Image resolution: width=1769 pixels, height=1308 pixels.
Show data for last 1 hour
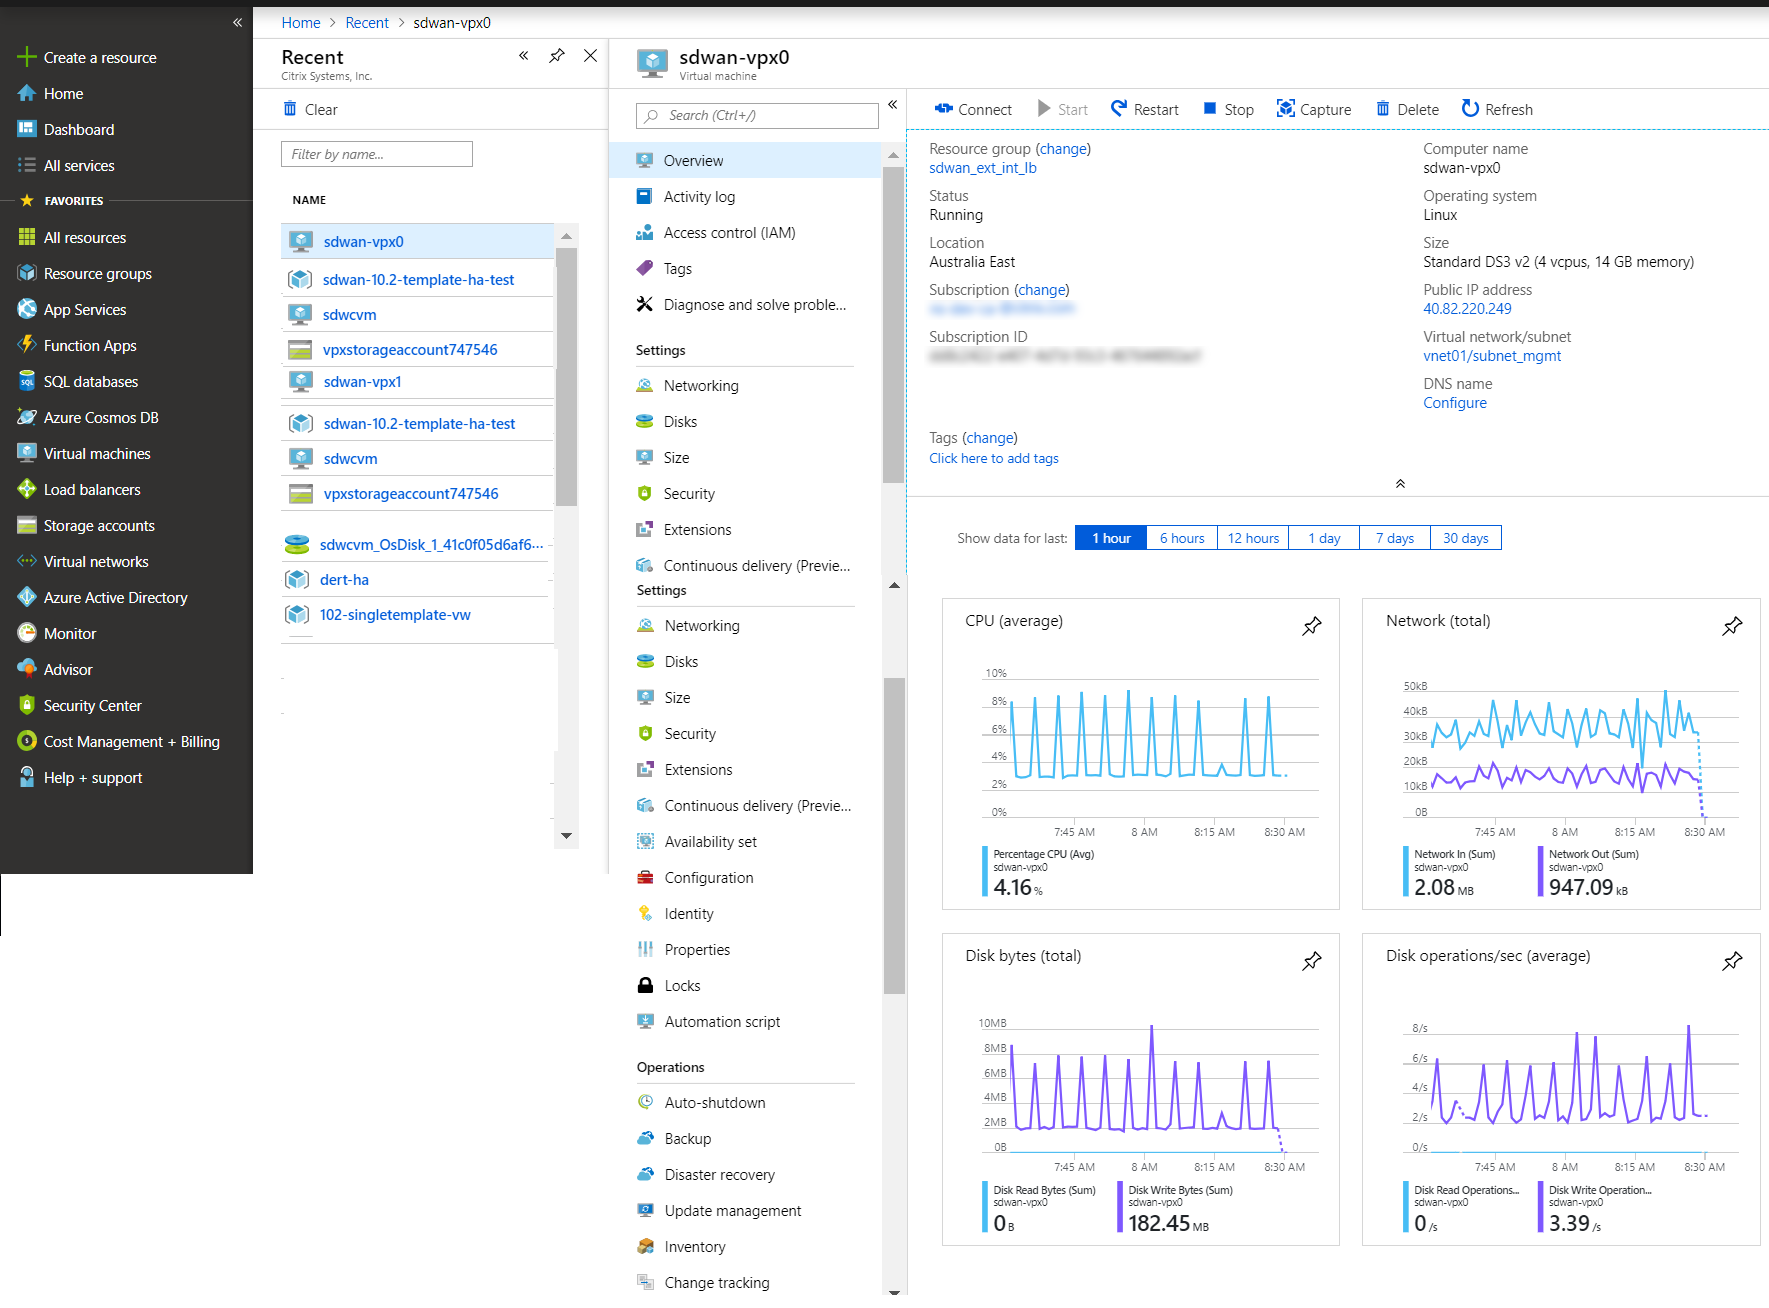1111,538
